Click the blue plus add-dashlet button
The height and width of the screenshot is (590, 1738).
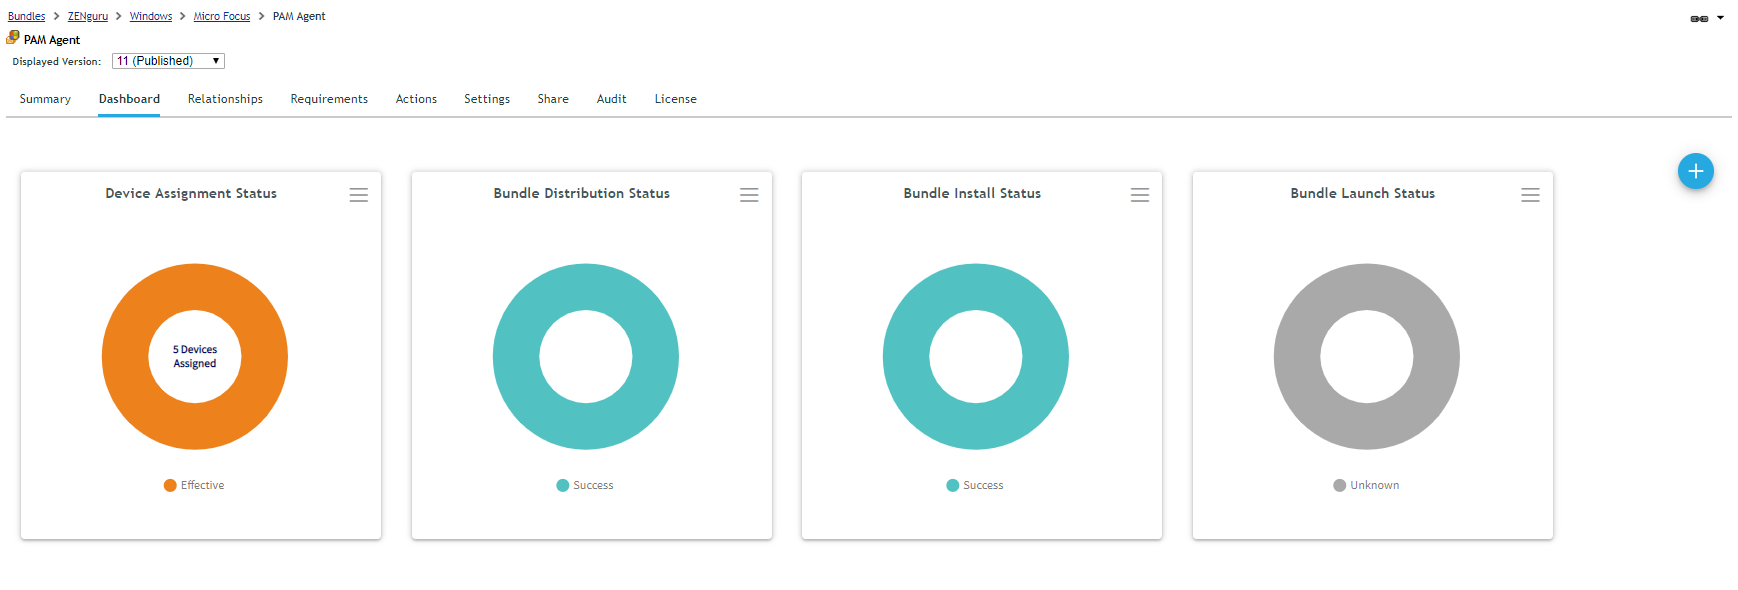pyautogui.click(x=1695, y=171)
